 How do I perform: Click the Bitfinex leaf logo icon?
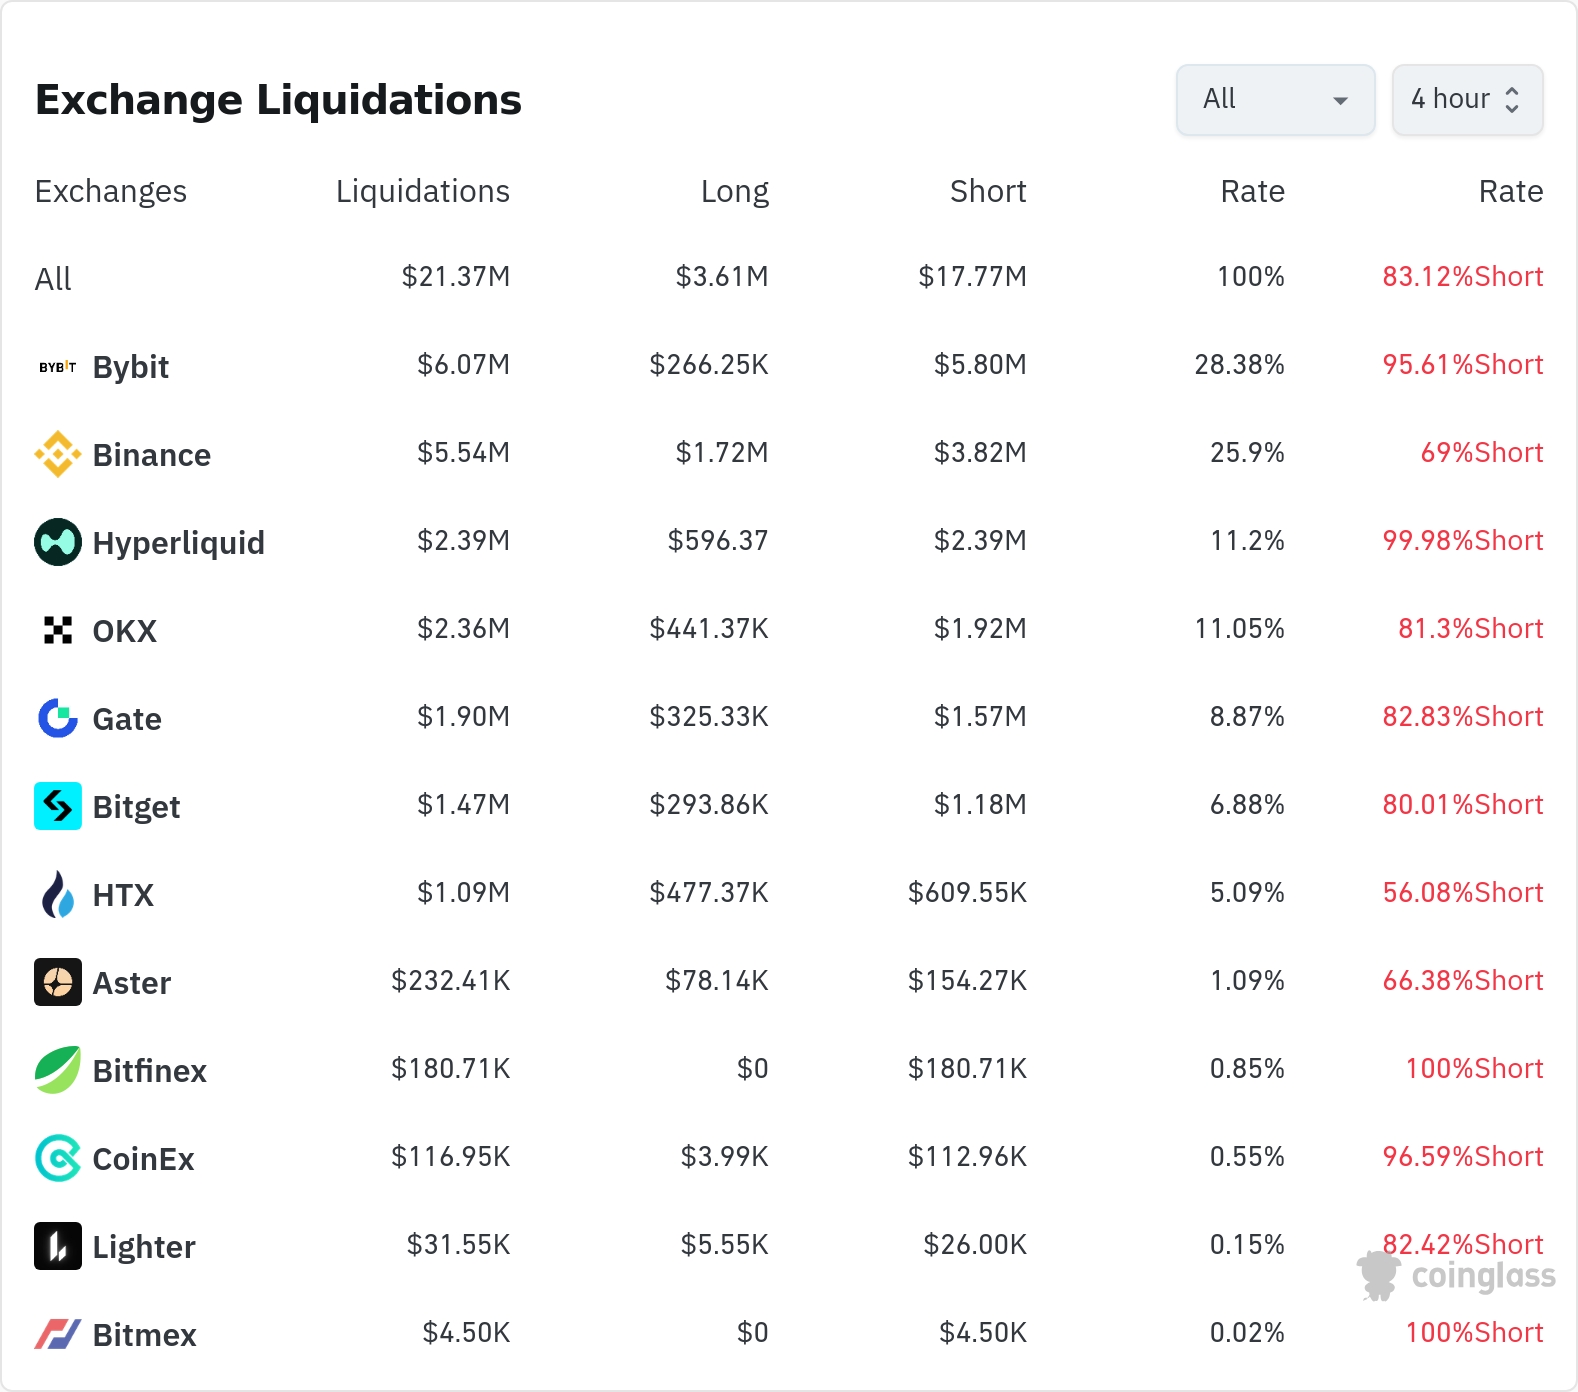point(58,1070)
